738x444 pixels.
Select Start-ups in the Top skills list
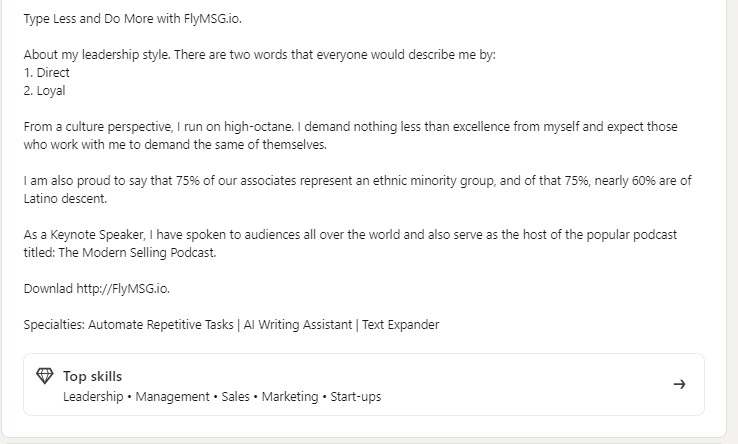pos(356,396)
